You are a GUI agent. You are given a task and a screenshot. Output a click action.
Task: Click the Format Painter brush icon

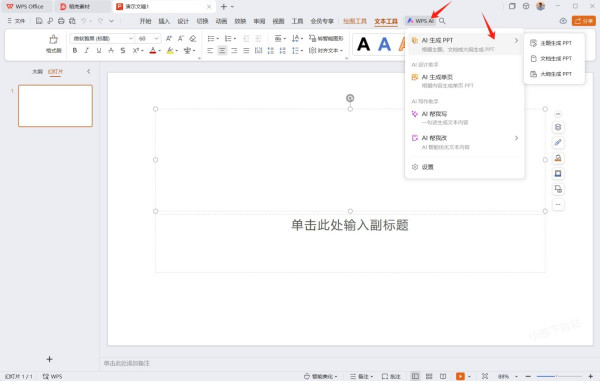click(x=54, y=40)
